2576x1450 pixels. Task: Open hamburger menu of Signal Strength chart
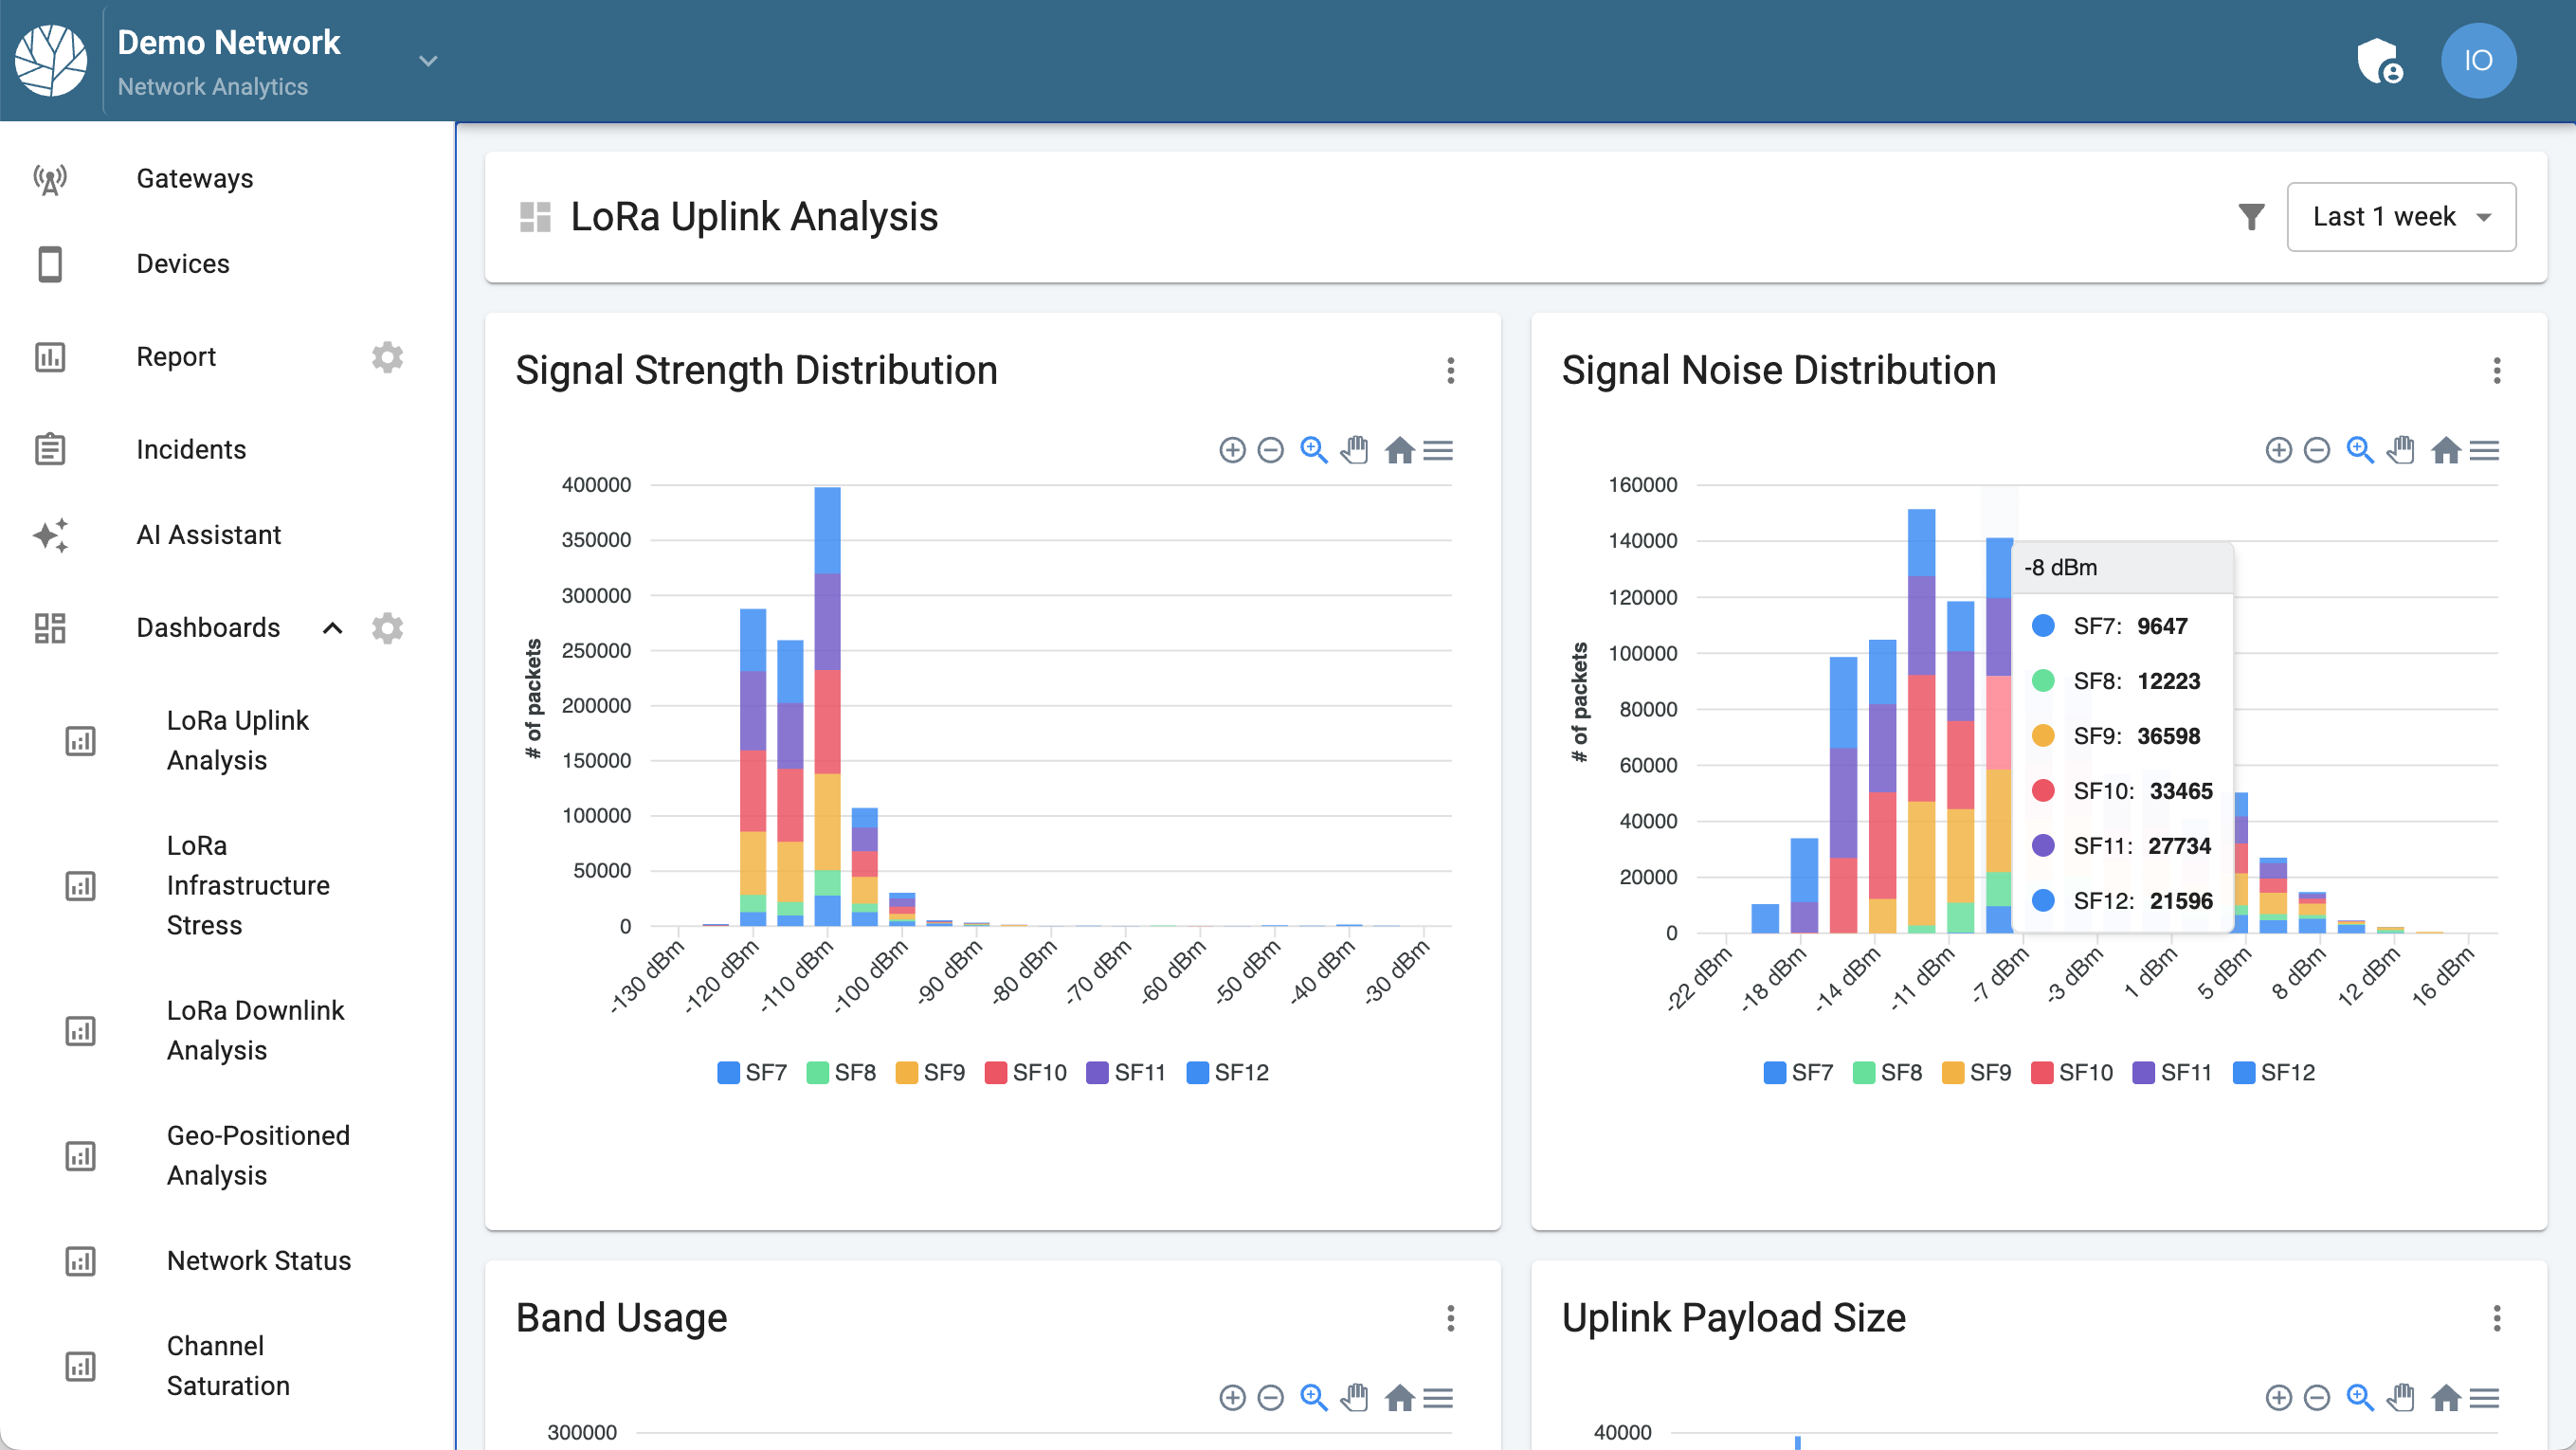pos(1438,450)
